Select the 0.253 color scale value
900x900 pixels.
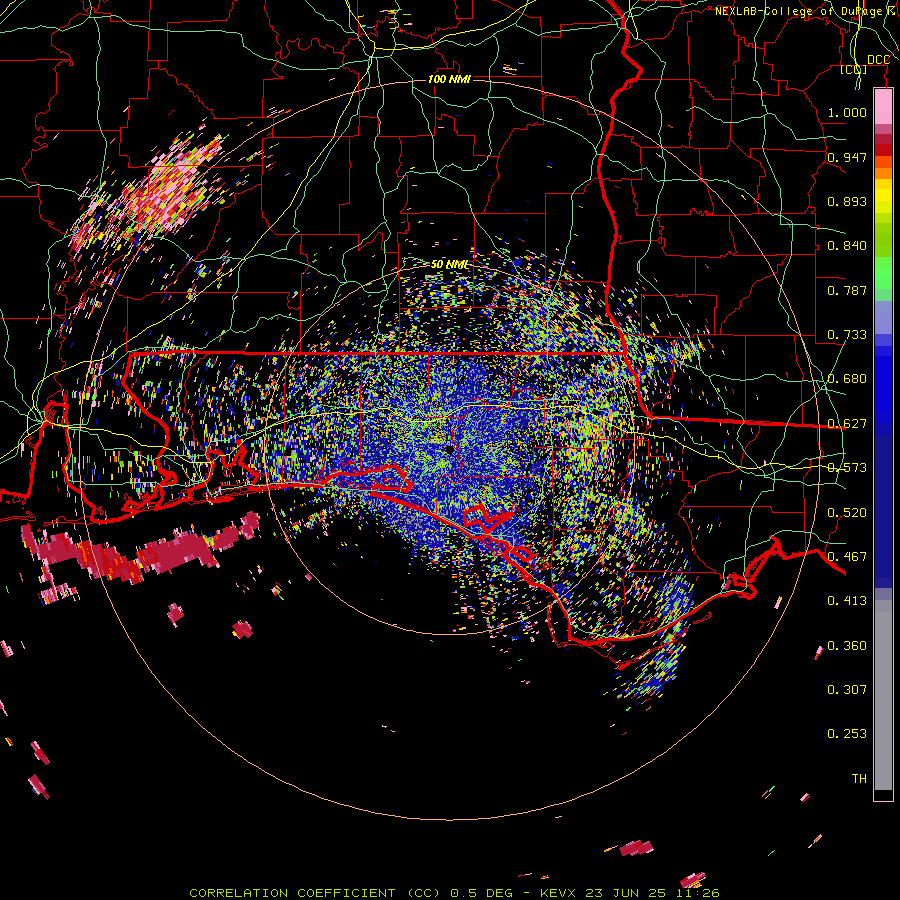(x=847, y=734)
